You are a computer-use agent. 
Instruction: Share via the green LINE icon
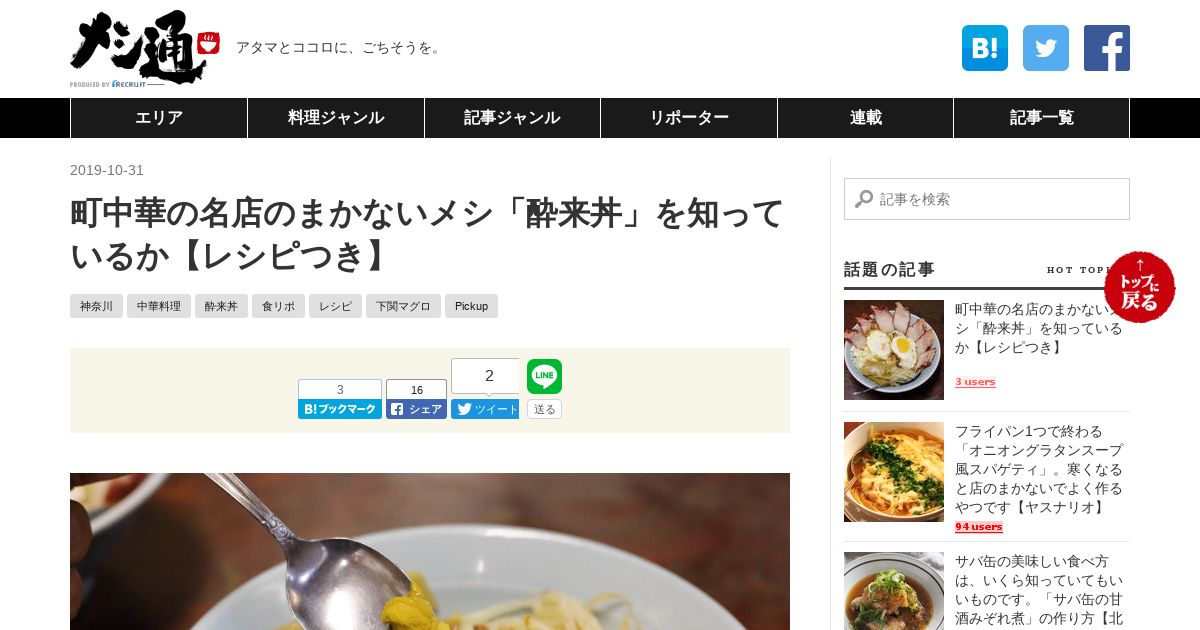544,376
